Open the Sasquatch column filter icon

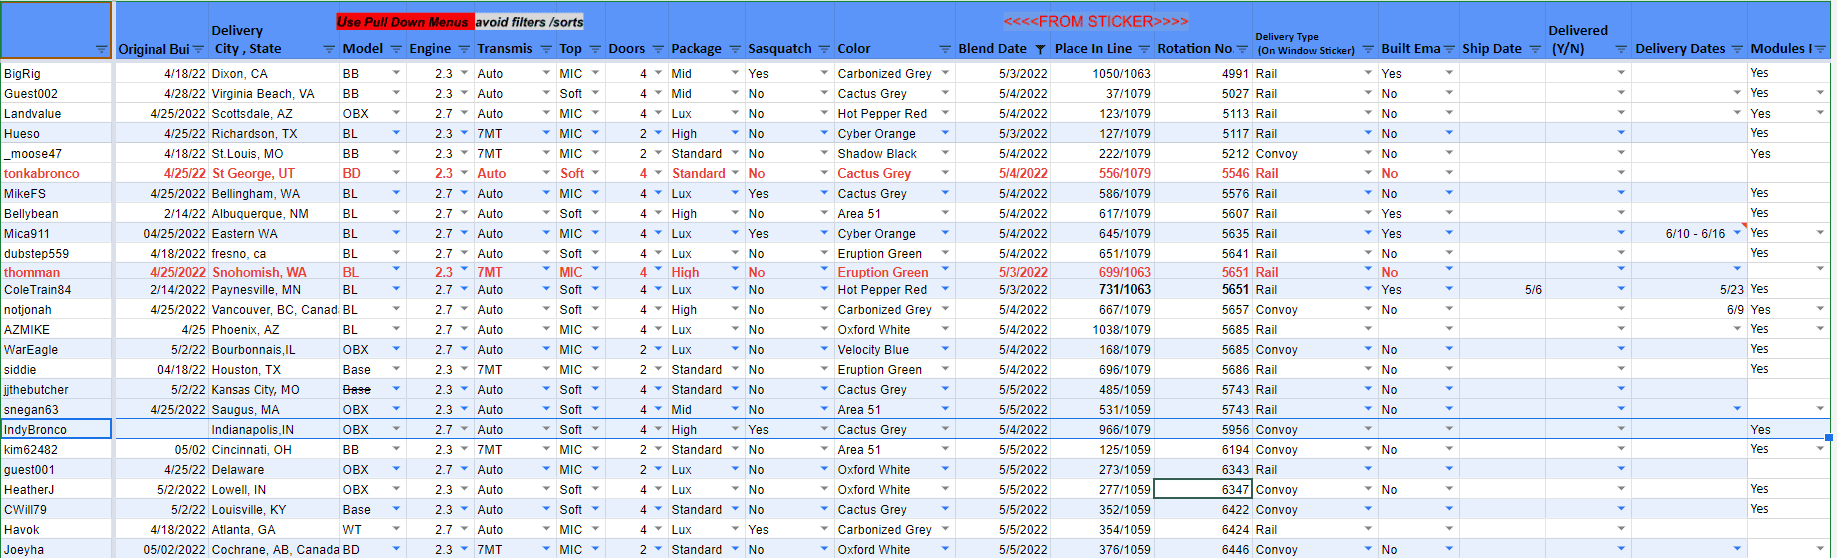[x=824, y=49]
